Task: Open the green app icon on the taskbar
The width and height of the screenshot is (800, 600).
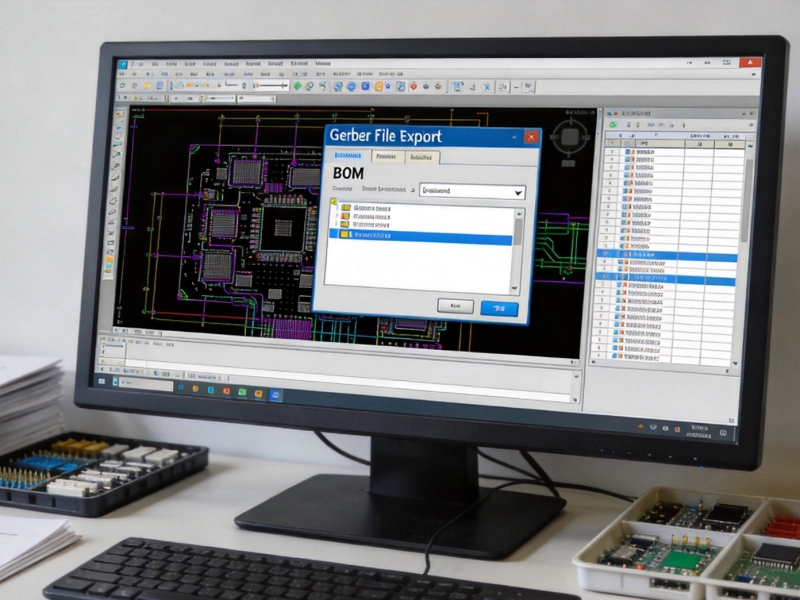Action: 243,392
